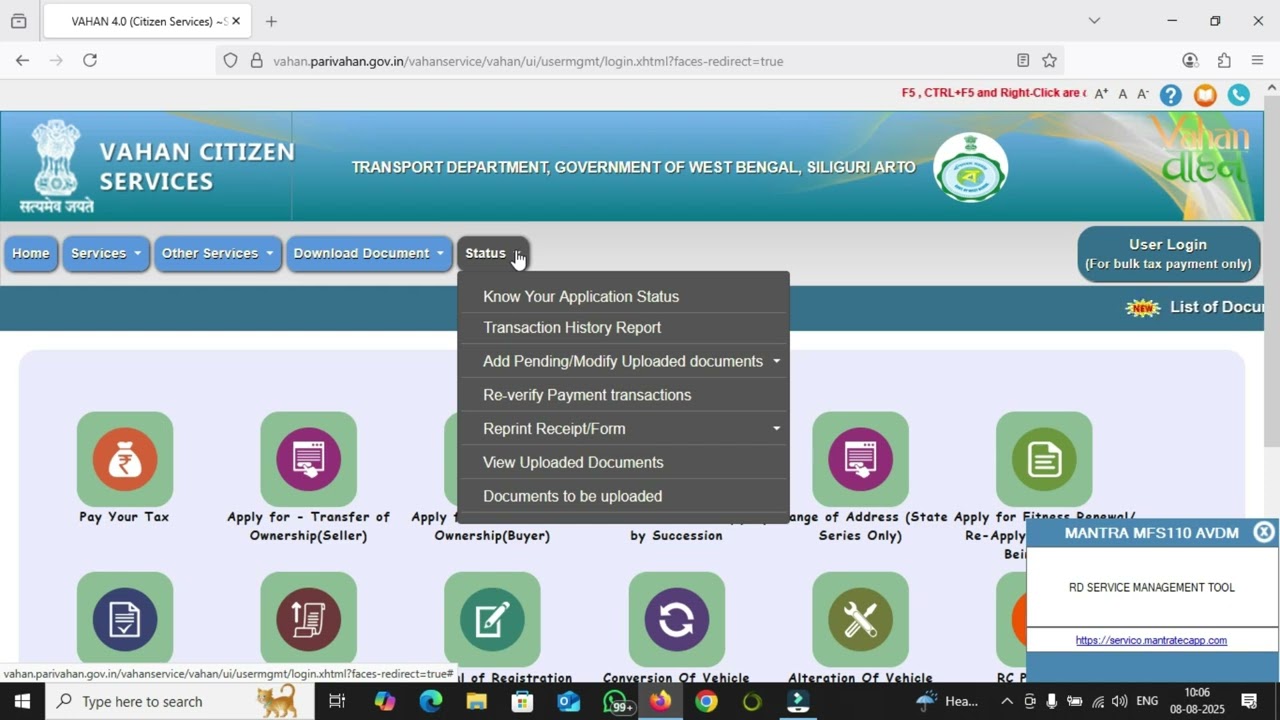Click the page vertical scrollbar

pyautogui.click(x=1272, y=270)
